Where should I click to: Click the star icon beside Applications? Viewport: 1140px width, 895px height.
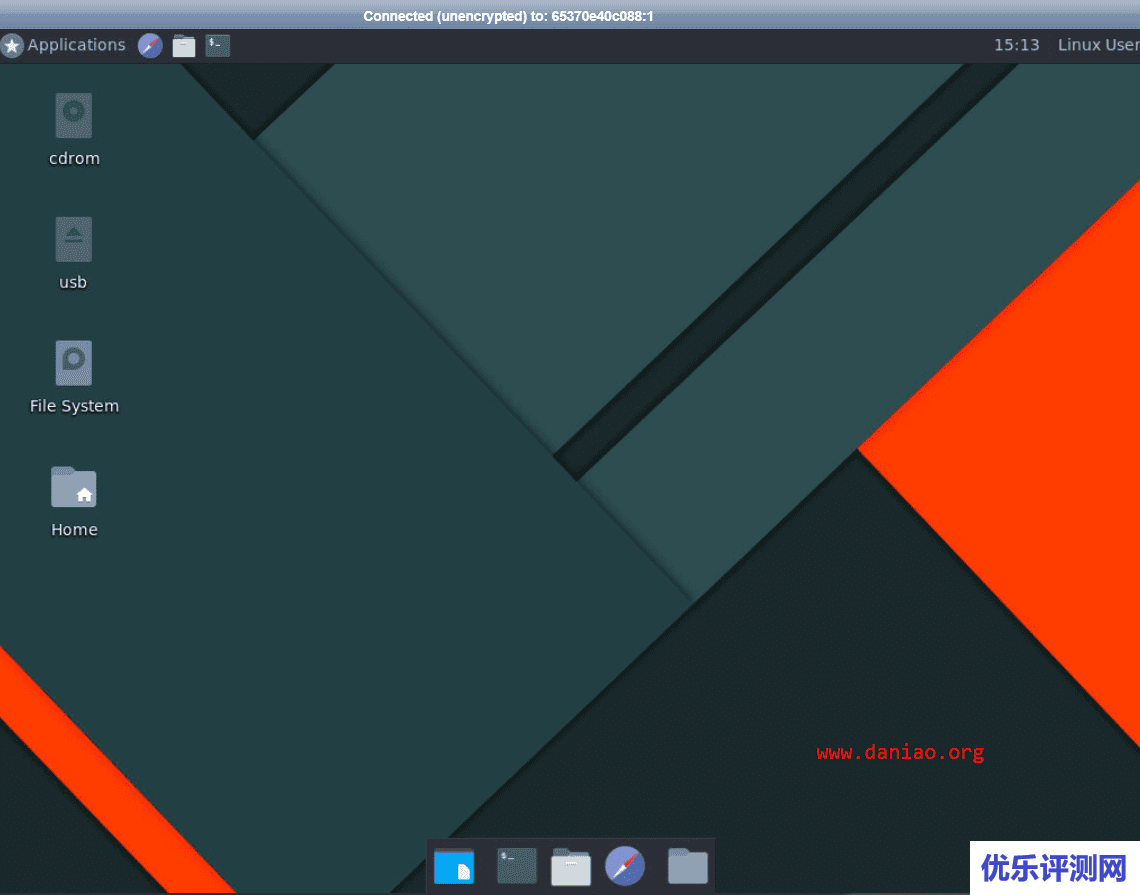pos(13,45)
